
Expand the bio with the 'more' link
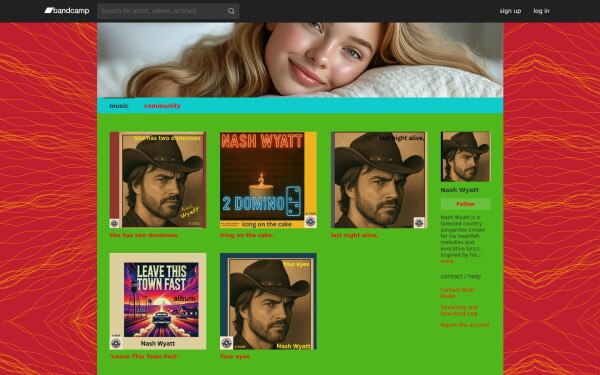click(x=447, y=261)
